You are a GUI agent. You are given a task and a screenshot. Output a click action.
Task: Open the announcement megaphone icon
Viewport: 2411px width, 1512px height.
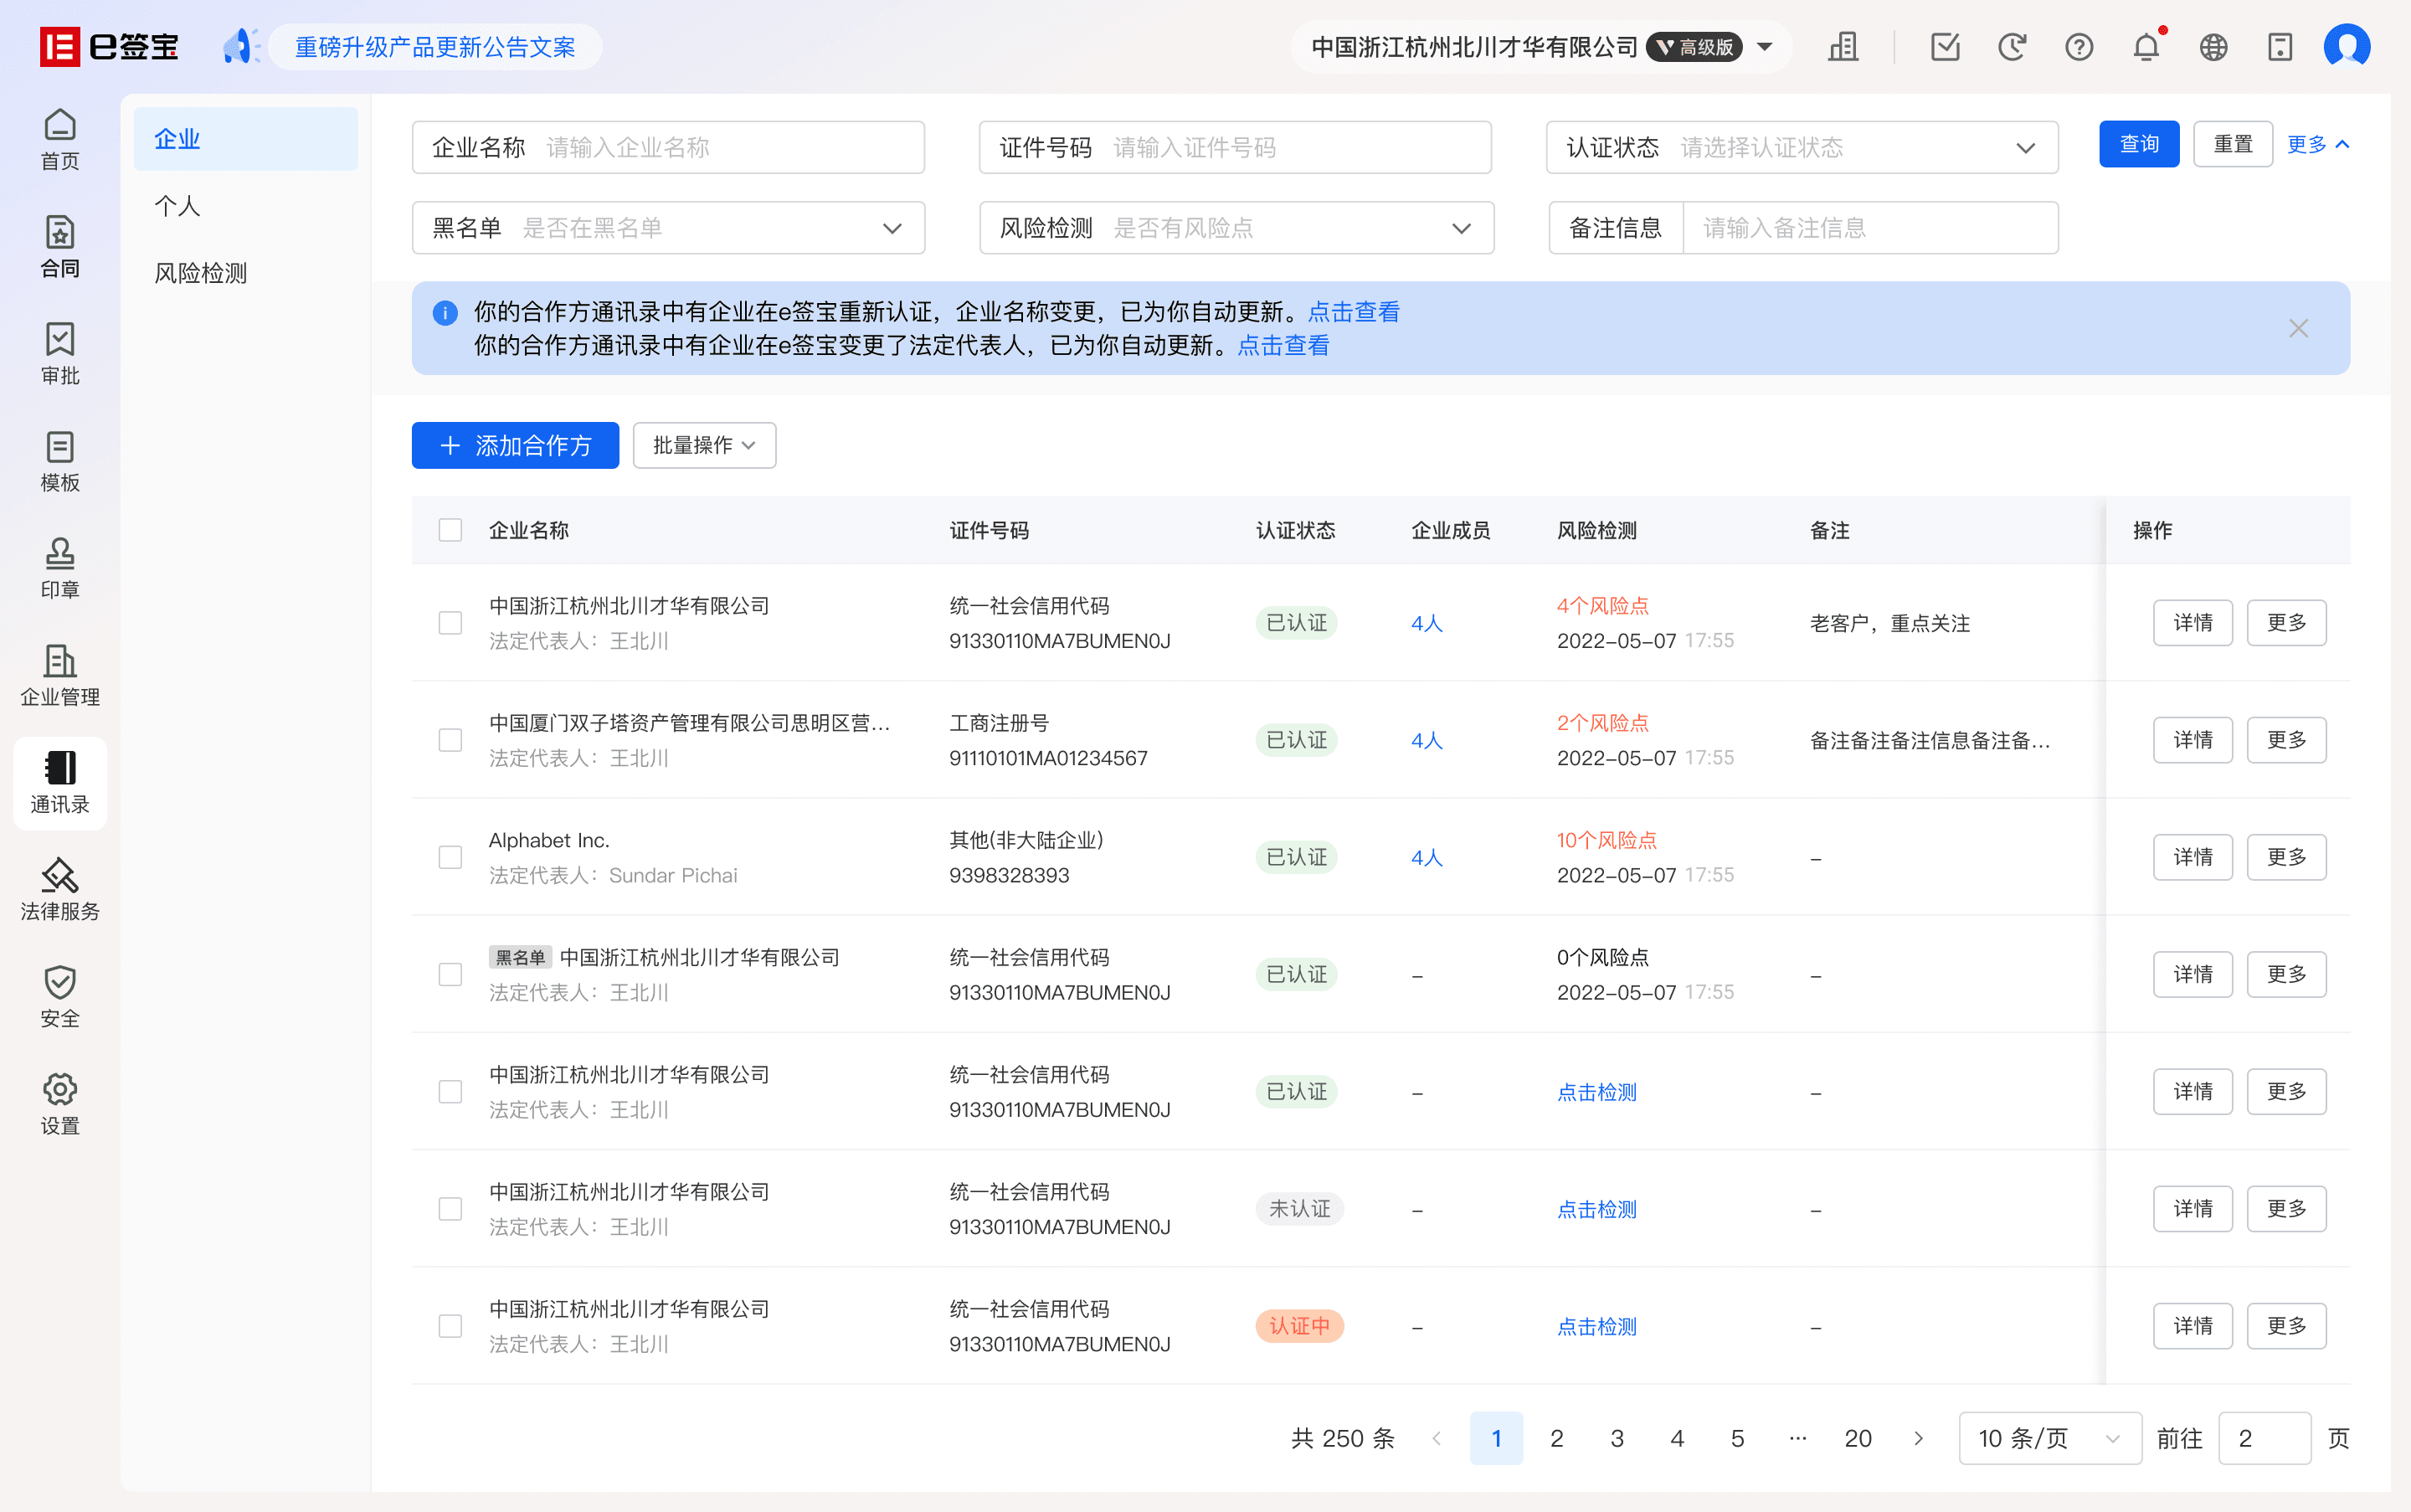pos(240,47)
